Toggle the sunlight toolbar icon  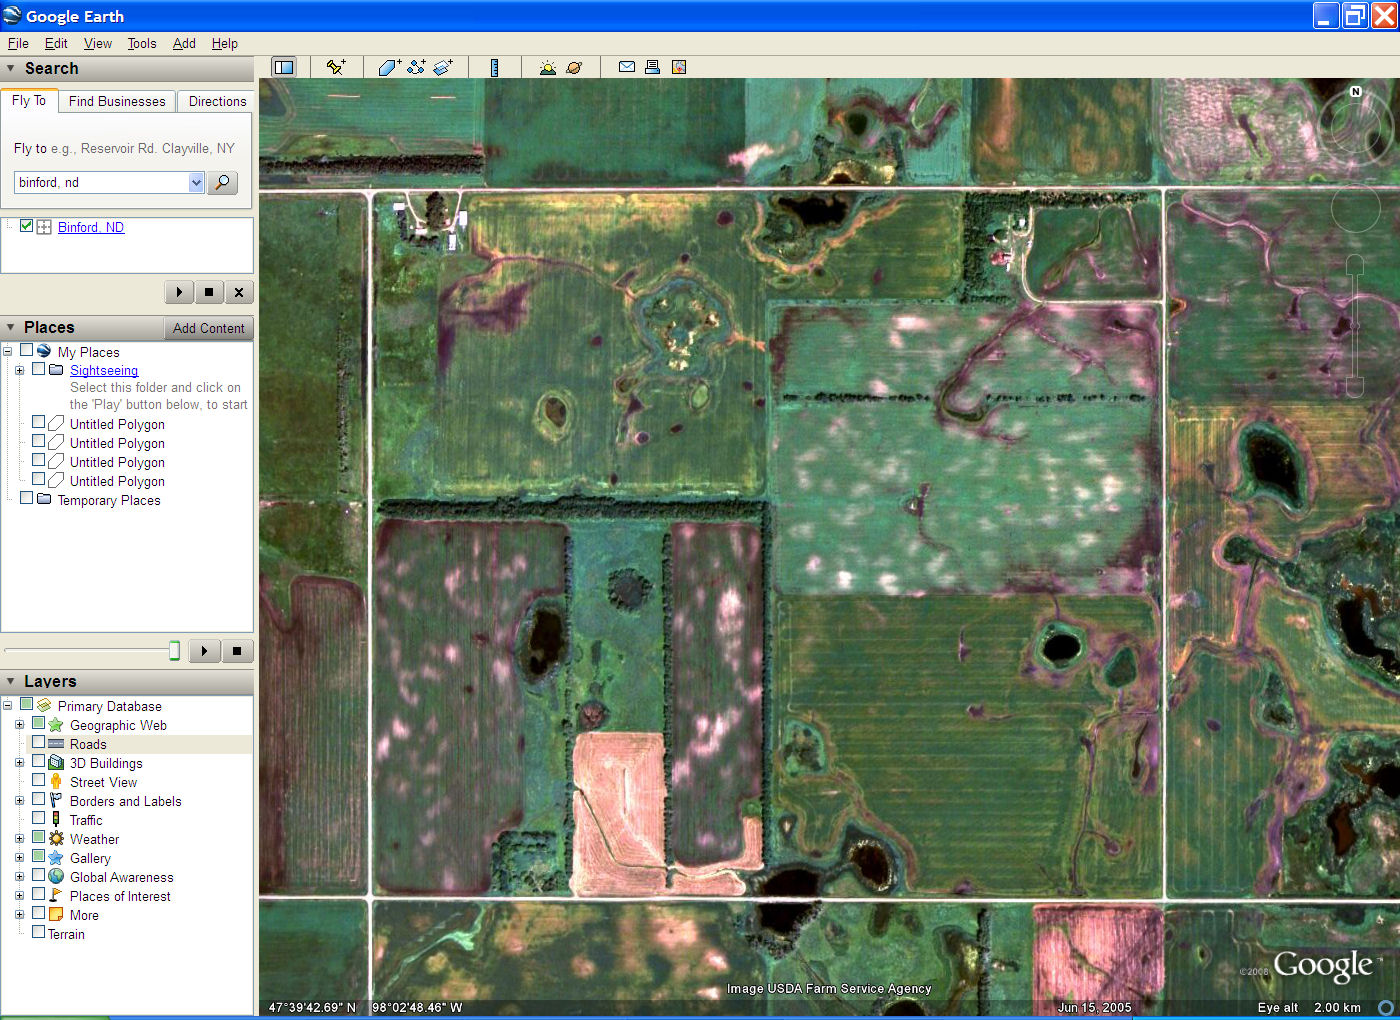point(548,67)
